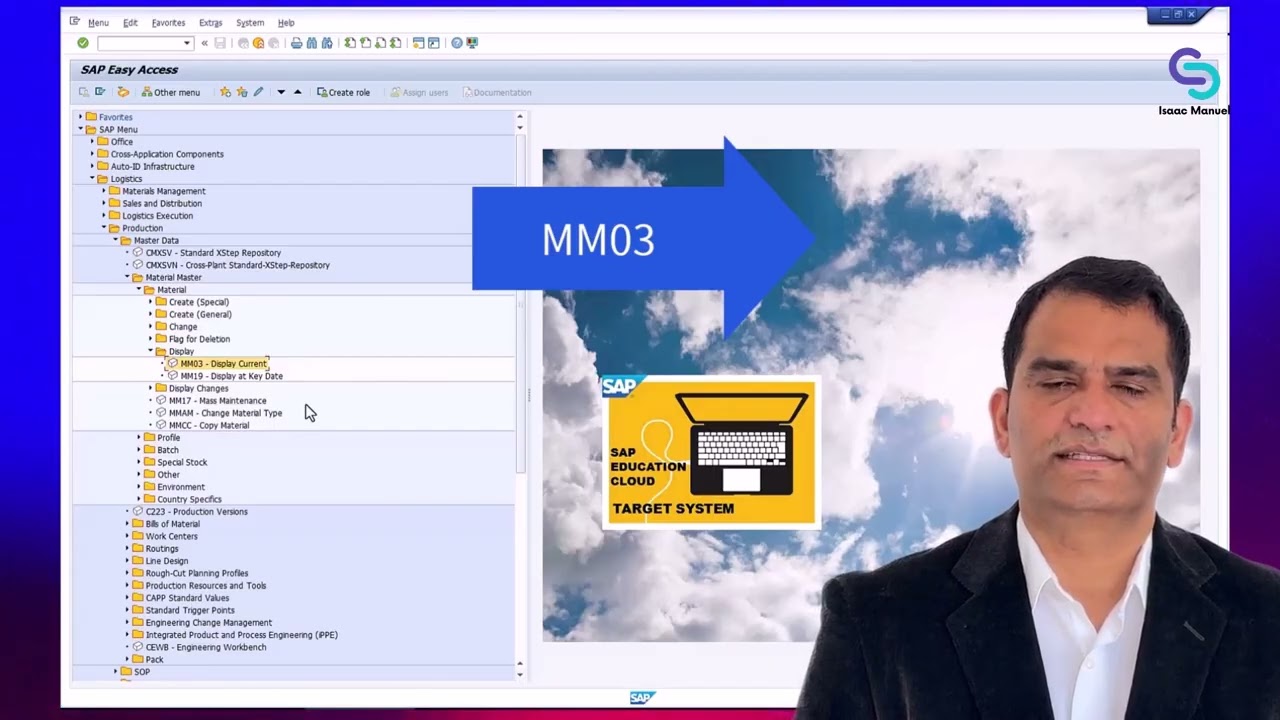The image size is (1280, 720).
Task: Click the Print icon
Action: (x=296, y=43)
